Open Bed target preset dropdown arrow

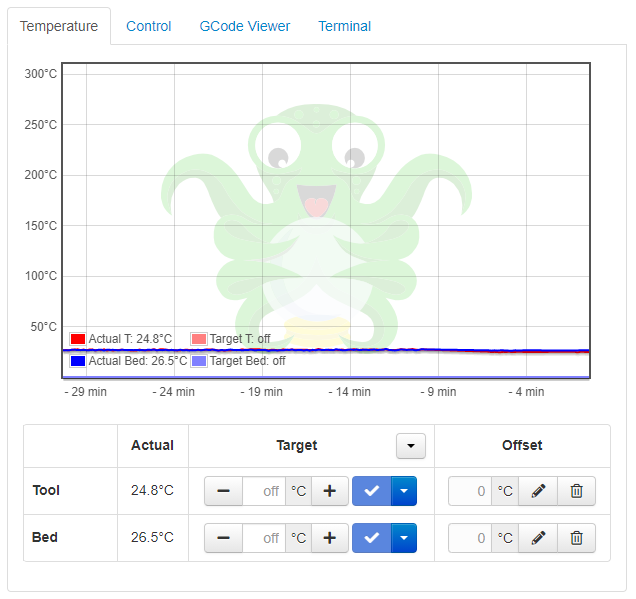click(404, 538)
